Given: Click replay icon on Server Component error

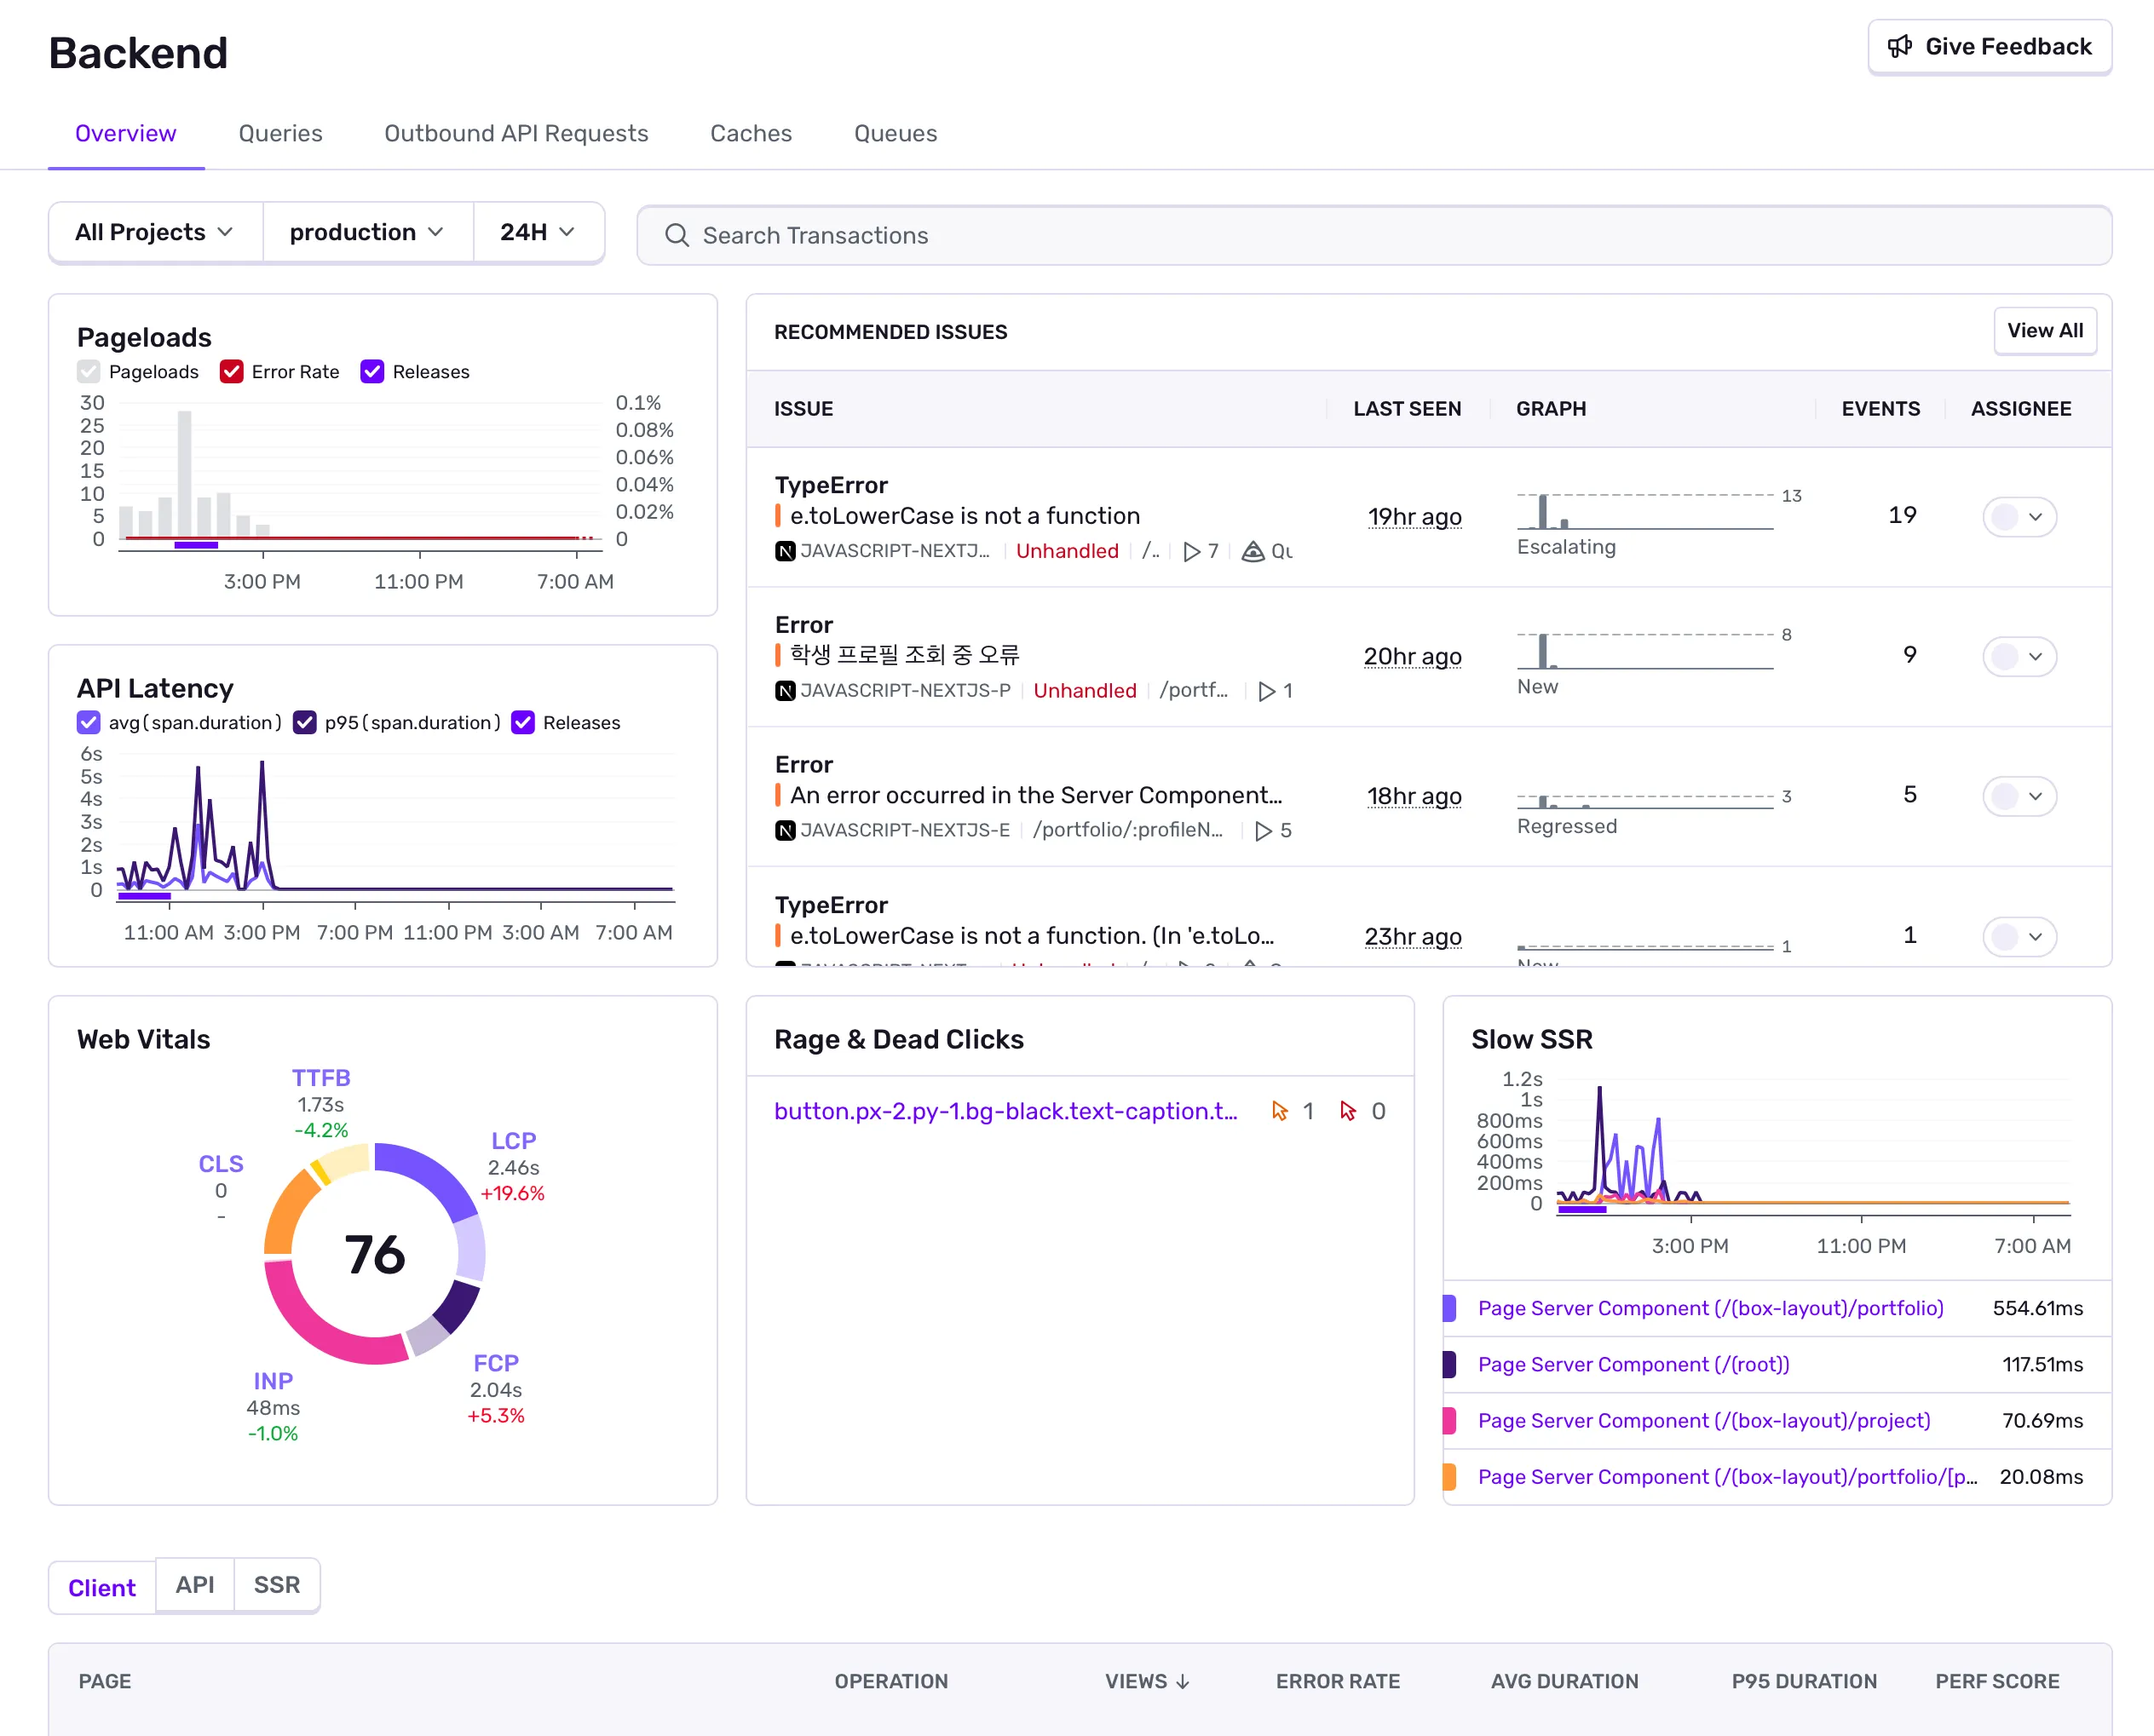Looking at the screenshot, I should [1264, 831].
